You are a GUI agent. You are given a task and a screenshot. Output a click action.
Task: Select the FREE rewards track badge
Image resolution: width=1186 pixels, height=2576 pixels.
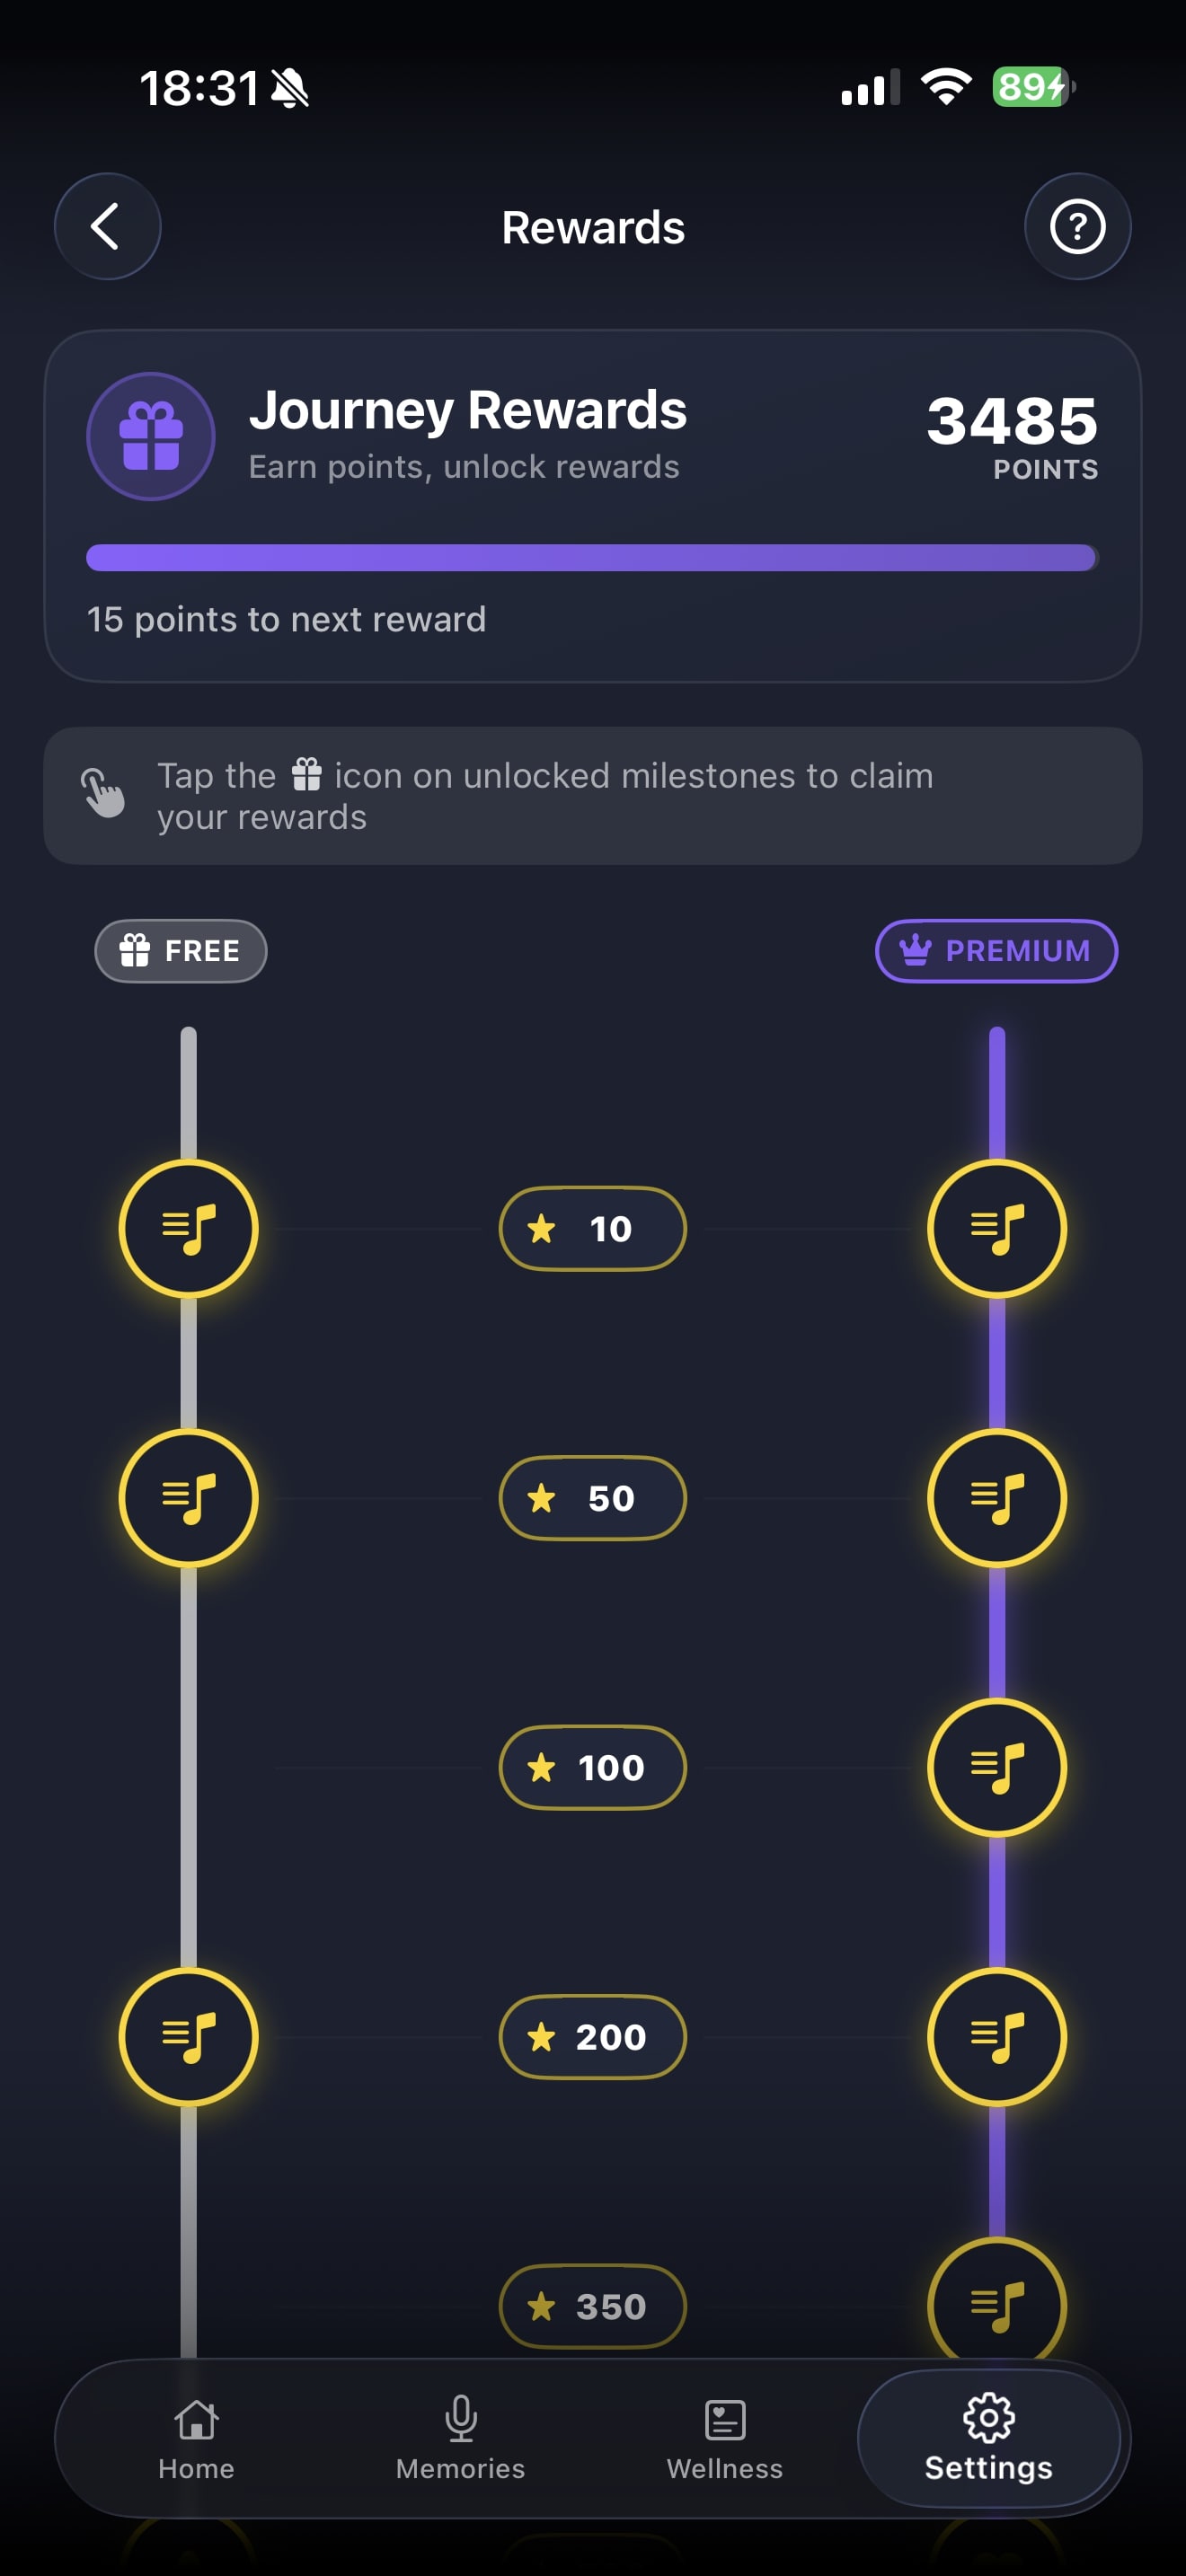point(180,951)
